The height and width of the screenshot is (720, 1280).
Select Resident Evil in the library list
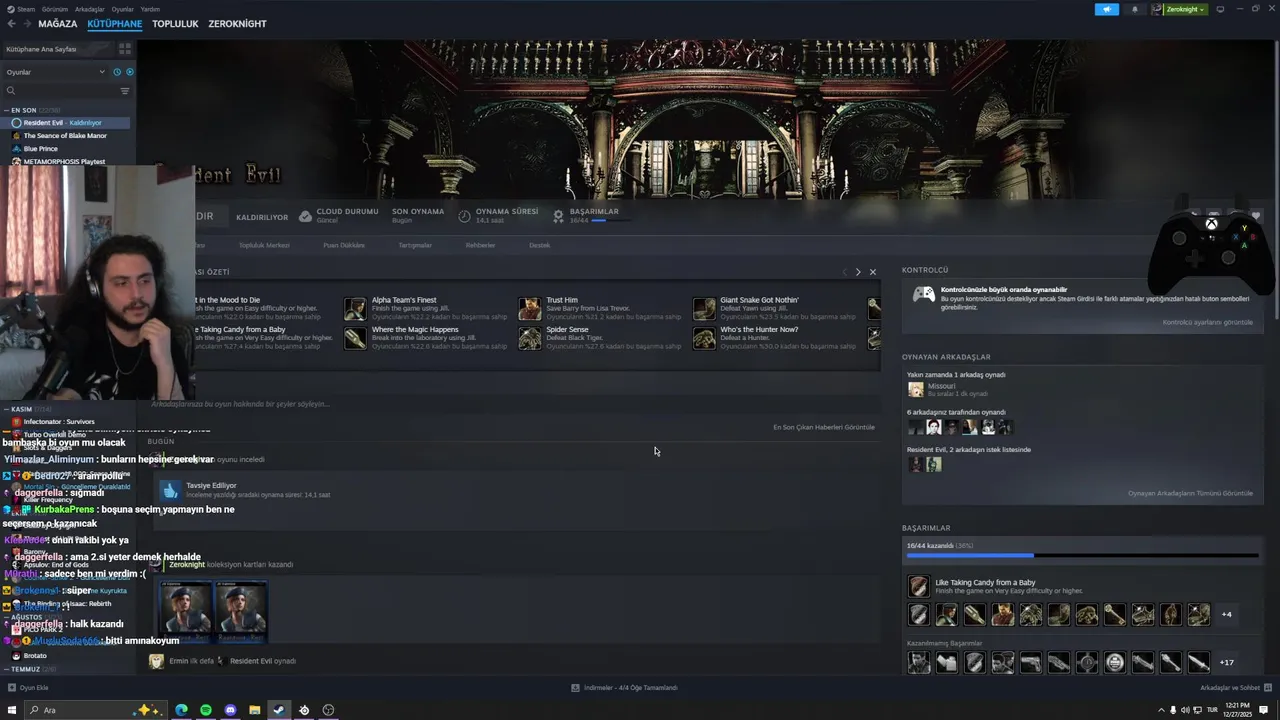pyautogui.click(x=68, y=123)
